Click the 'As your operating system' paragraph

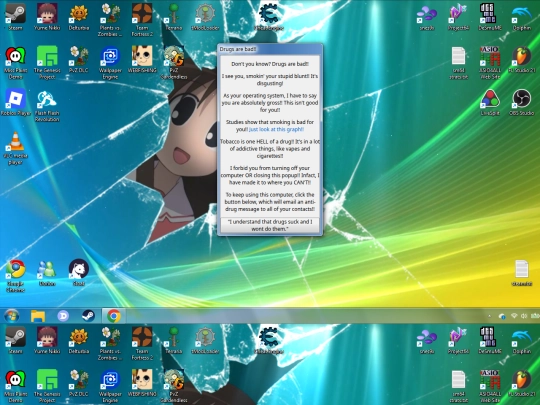(270, 103)
